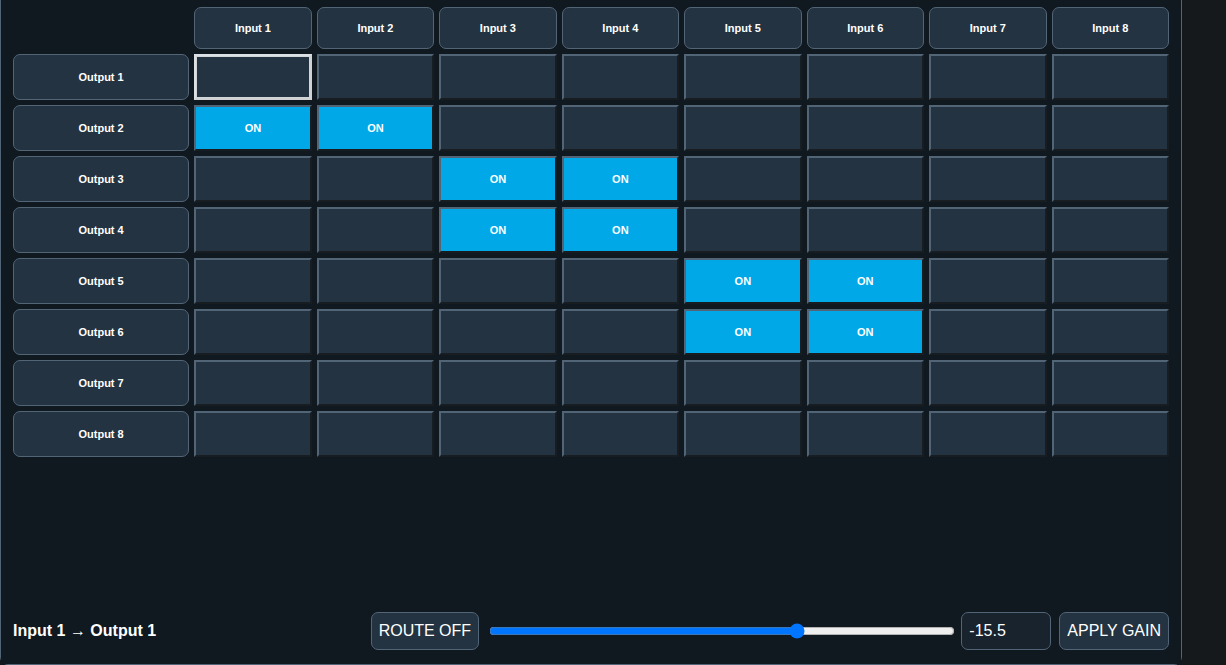Viewport: 1226px width, 665px height.
Task: Click the APPLY GAIN button
Action: pos(1114,631)
